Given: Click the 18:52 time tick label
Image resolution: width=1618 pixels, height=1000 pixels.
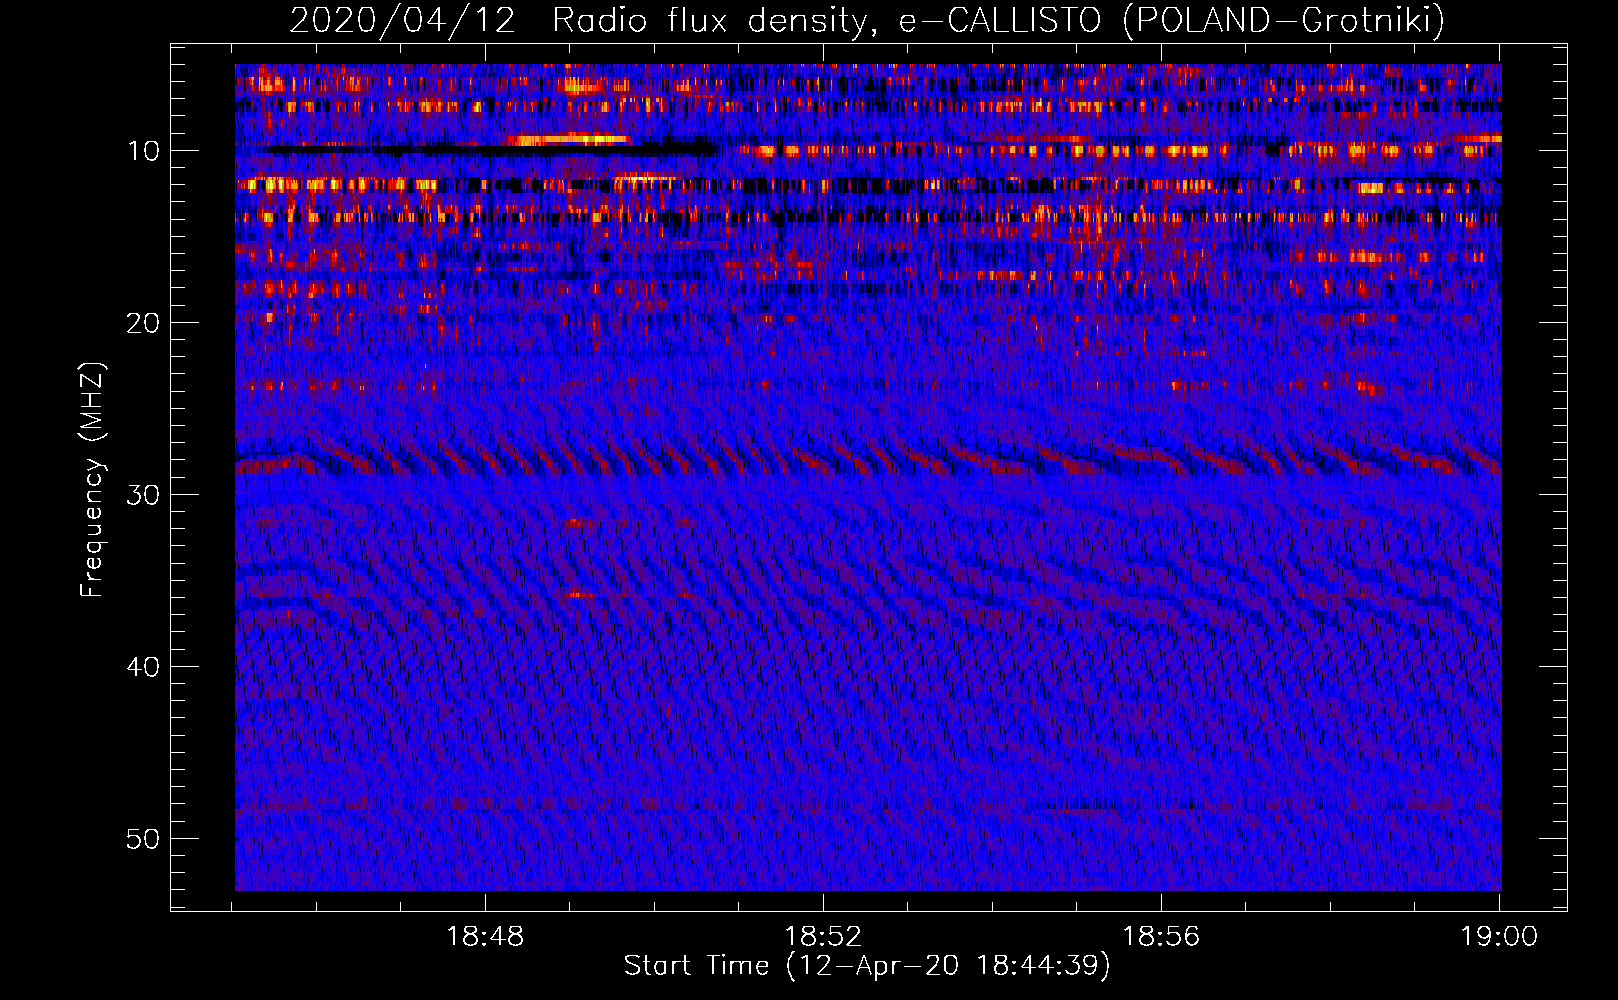Looking at the screenshot, I should (x=823, y=937).
